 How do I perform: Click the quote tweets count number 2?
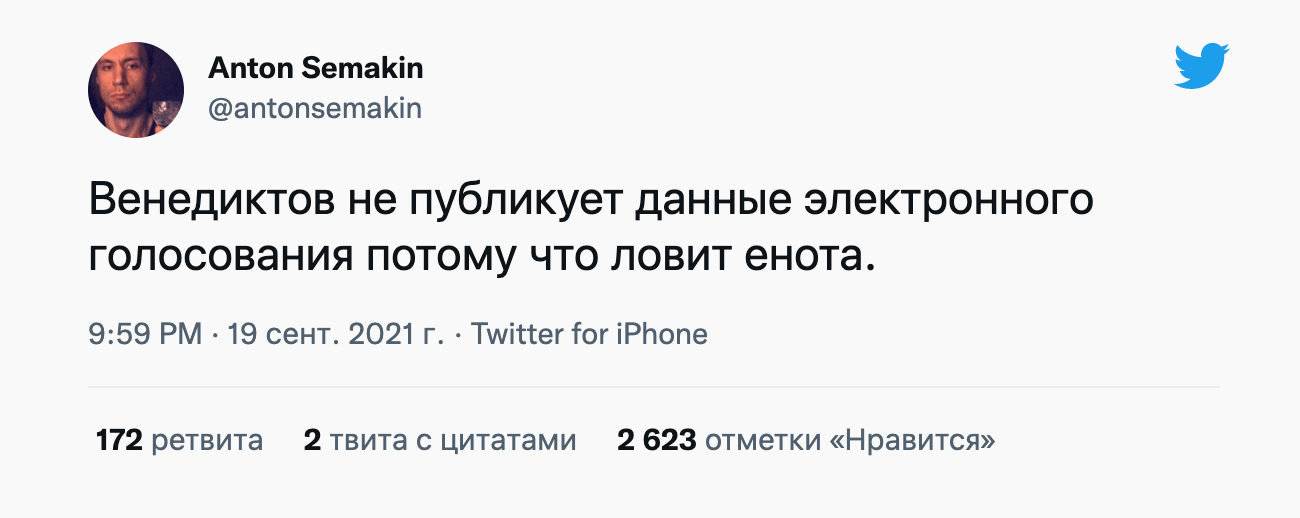point(312,440)
